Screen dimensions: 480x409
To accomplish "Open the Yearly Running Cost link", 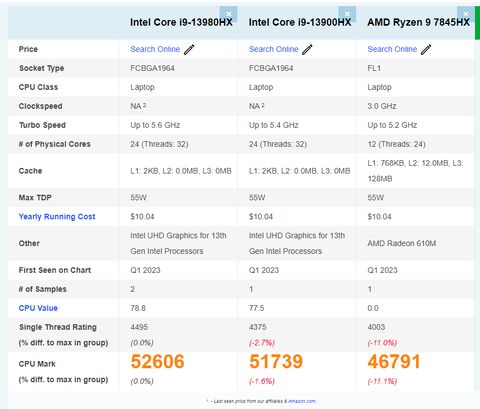I will (57, 217).
